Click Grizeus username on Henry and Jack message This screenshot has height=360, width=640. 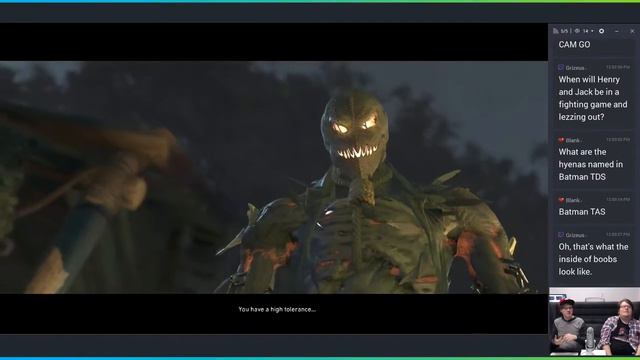[x=575, y=68]
